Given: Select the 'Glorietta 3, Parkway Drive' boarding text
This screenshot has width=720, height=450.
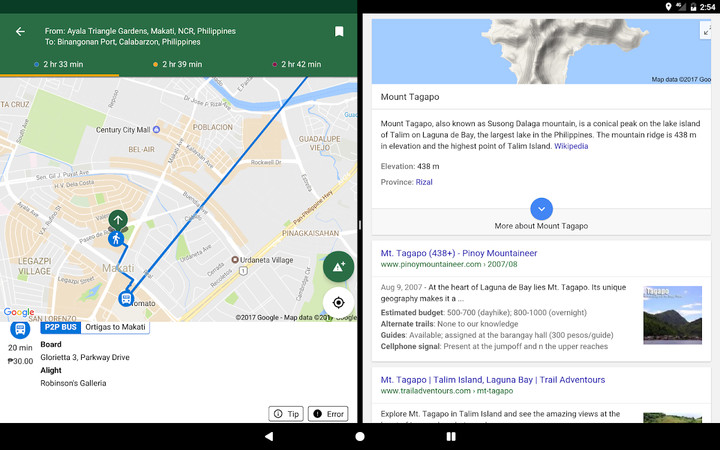Looking at the screenshot, I should click(x=85, y=357).
